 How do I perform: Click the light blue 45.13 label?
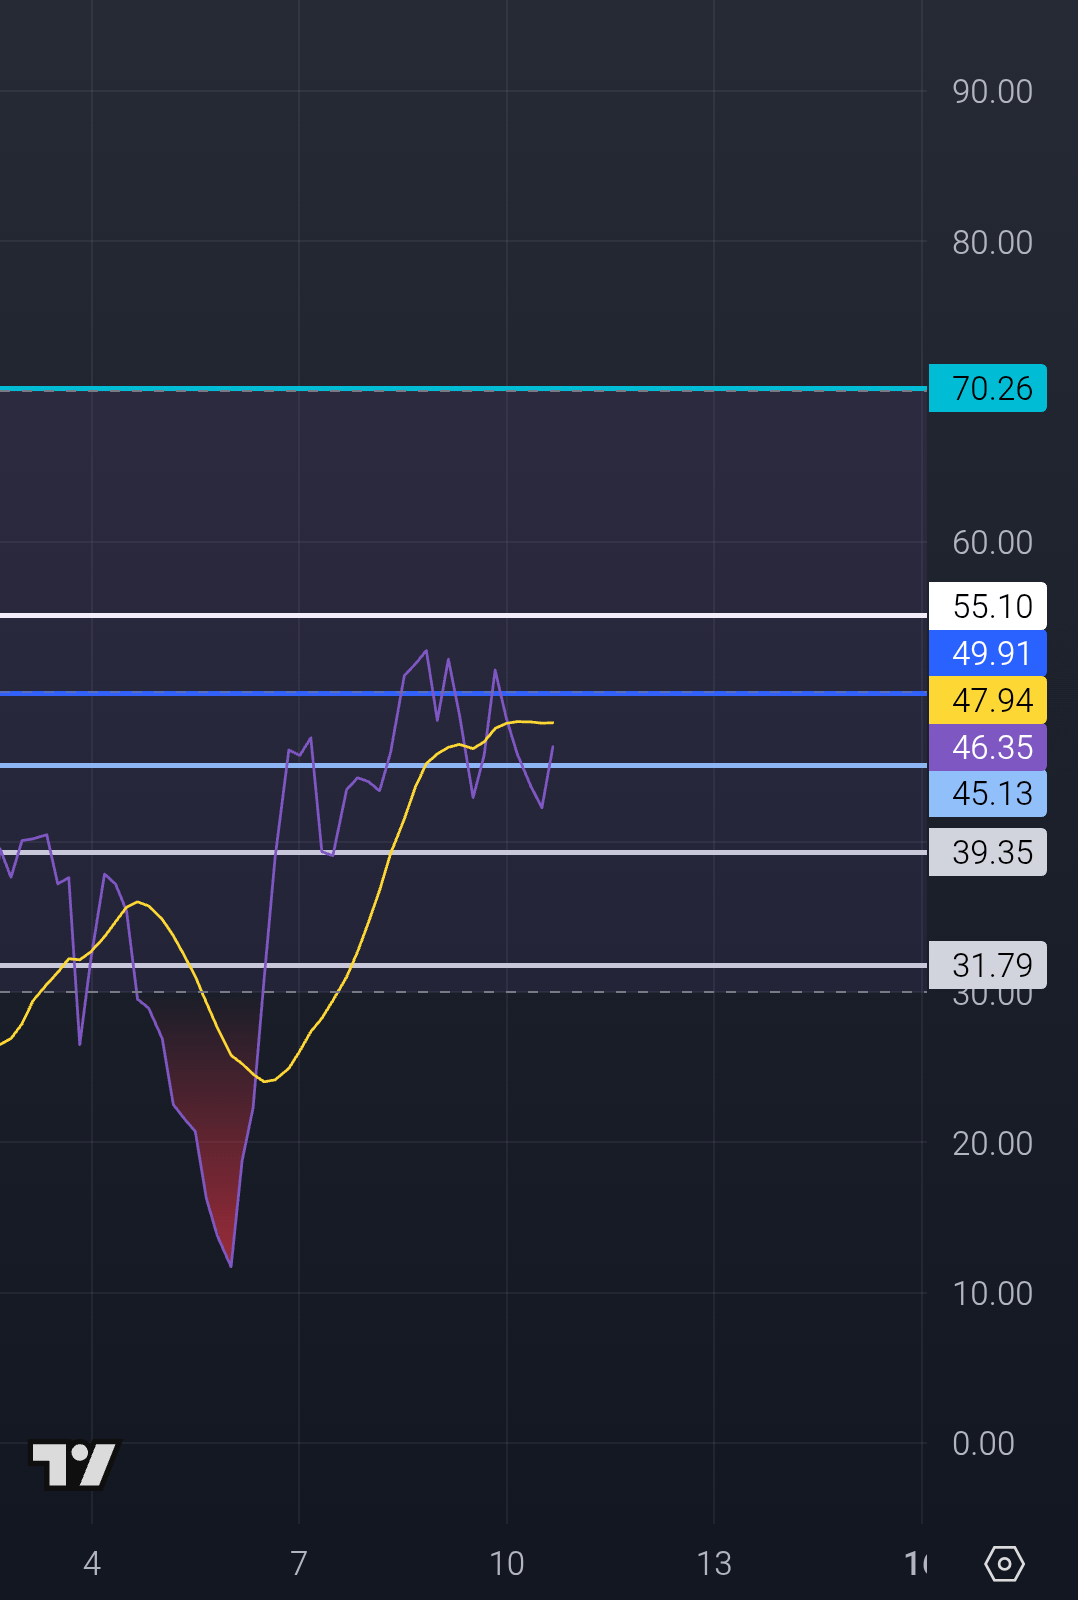[988, 793]
